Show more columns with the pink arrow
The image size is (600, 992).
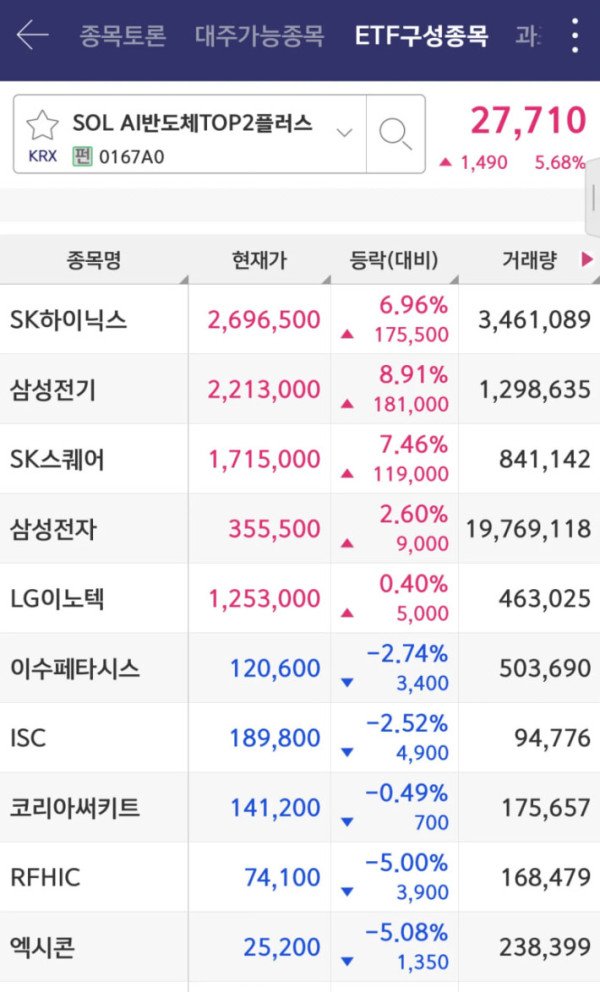[x=587, y=259]
